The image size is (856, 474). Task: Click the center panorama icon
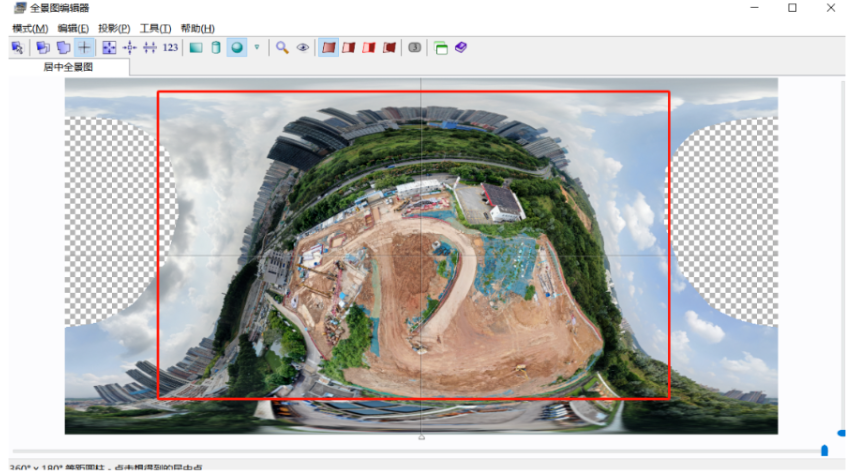tap(130, 48)
